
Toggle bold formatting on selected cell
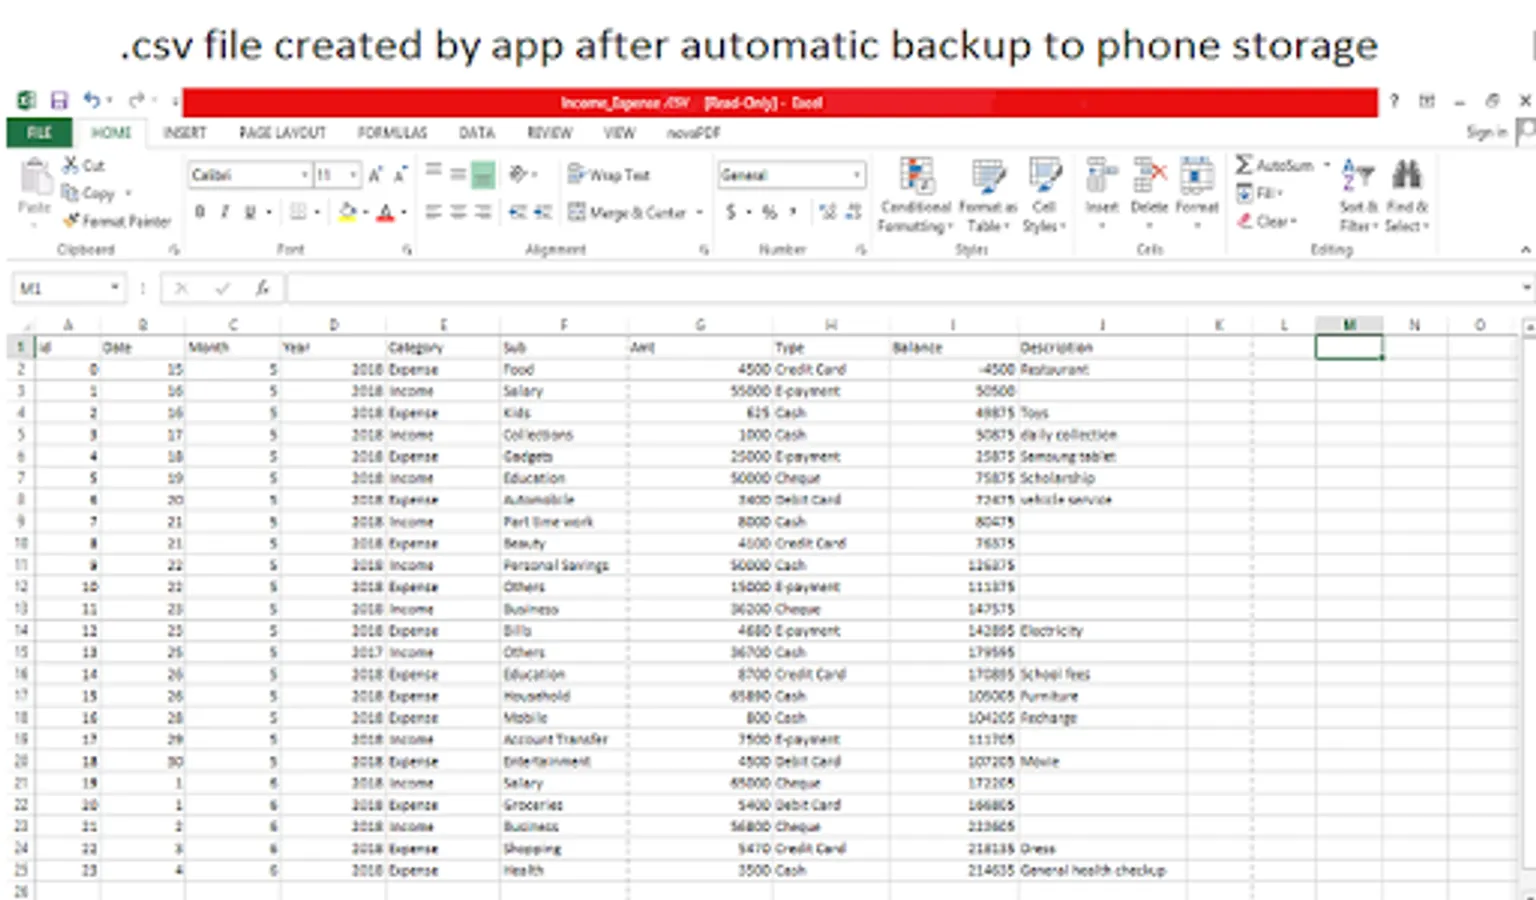click(199, 212)
